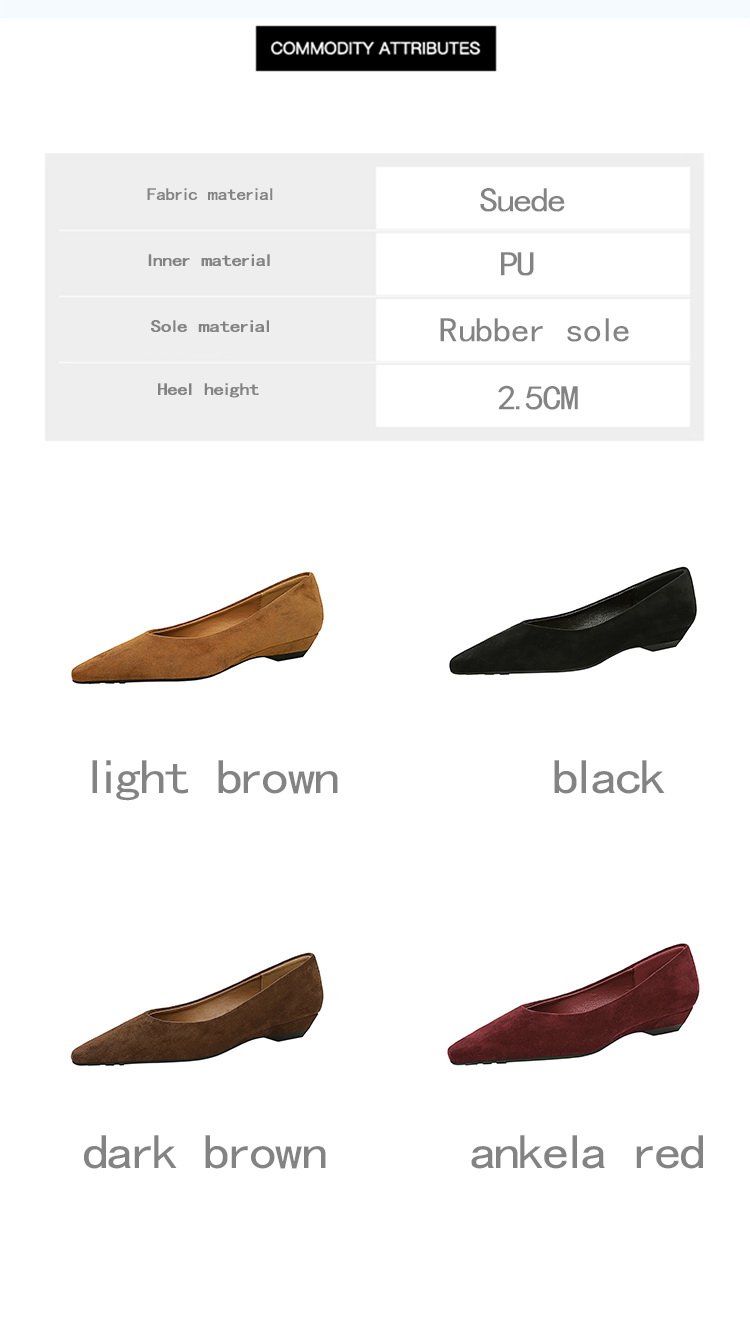
Task: Click the Fabric material row label
Action: 210,194
